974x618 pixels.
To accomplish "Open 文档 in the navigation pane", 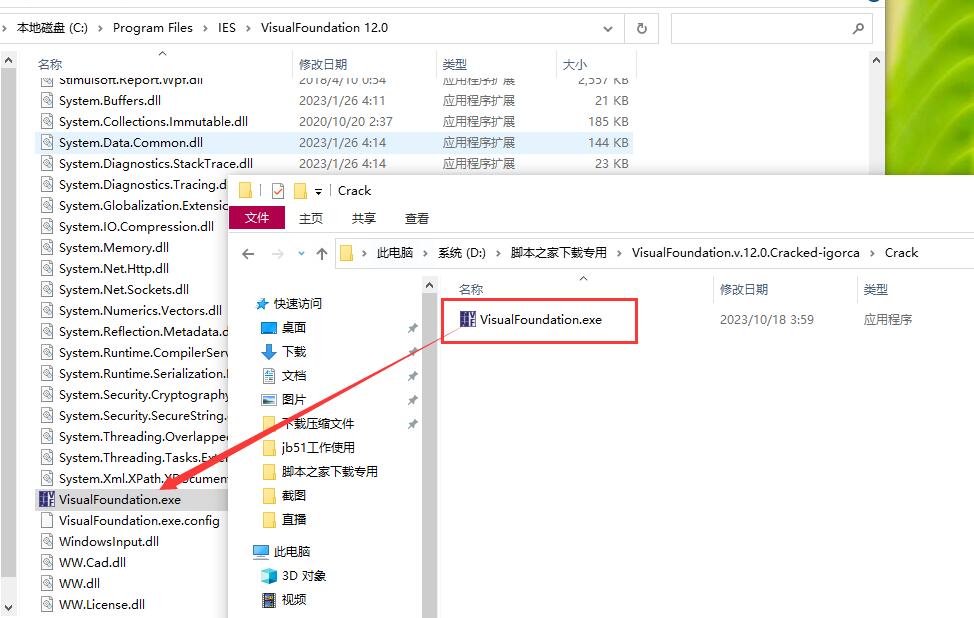I will tap(294, 376).
